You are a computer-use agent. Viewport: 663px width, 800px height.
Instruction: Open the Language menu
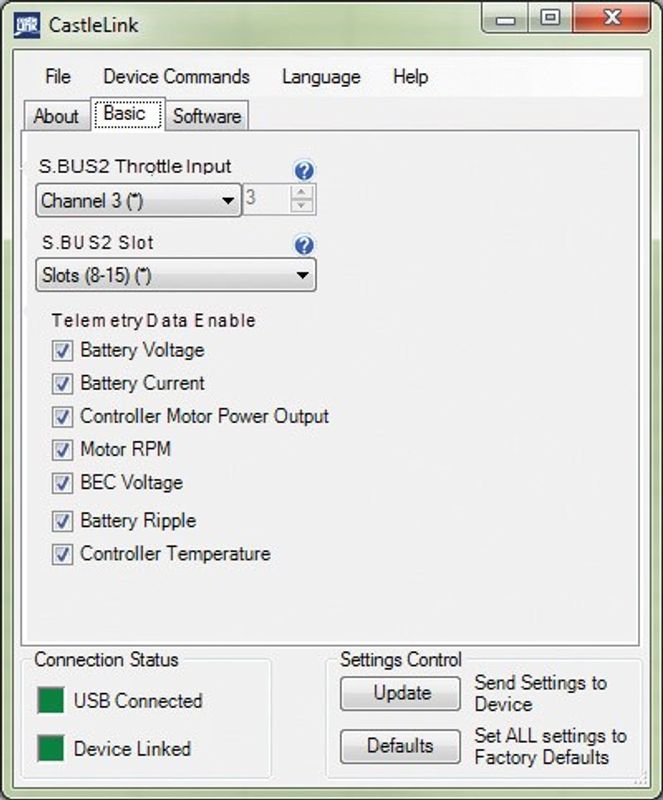tap(321, 77)
